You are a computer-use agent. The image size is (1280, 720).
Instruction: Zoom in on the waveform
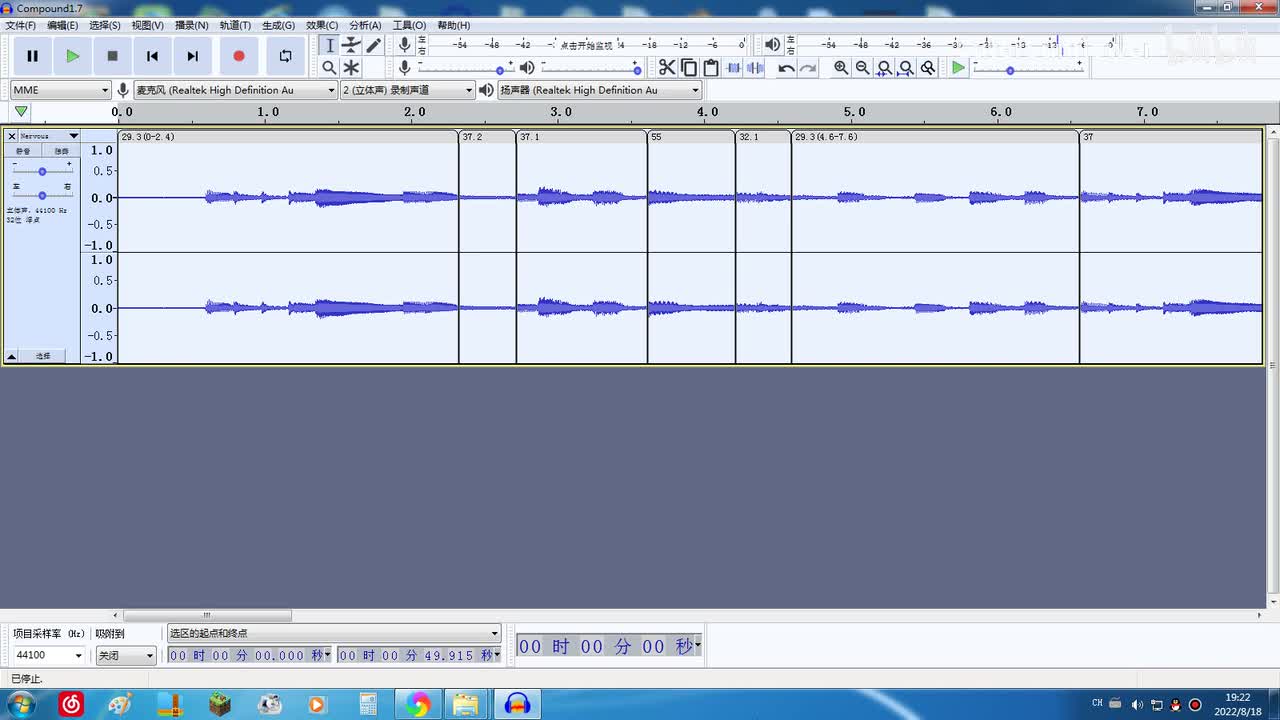(x=841, y=67)
